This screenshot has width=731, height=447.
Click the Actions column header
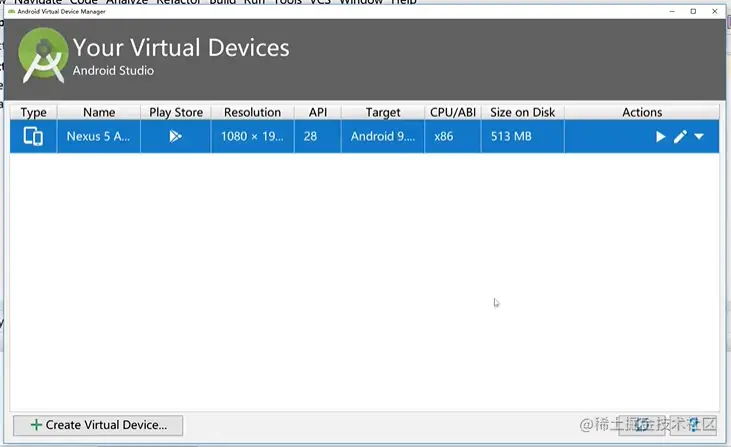642,112
